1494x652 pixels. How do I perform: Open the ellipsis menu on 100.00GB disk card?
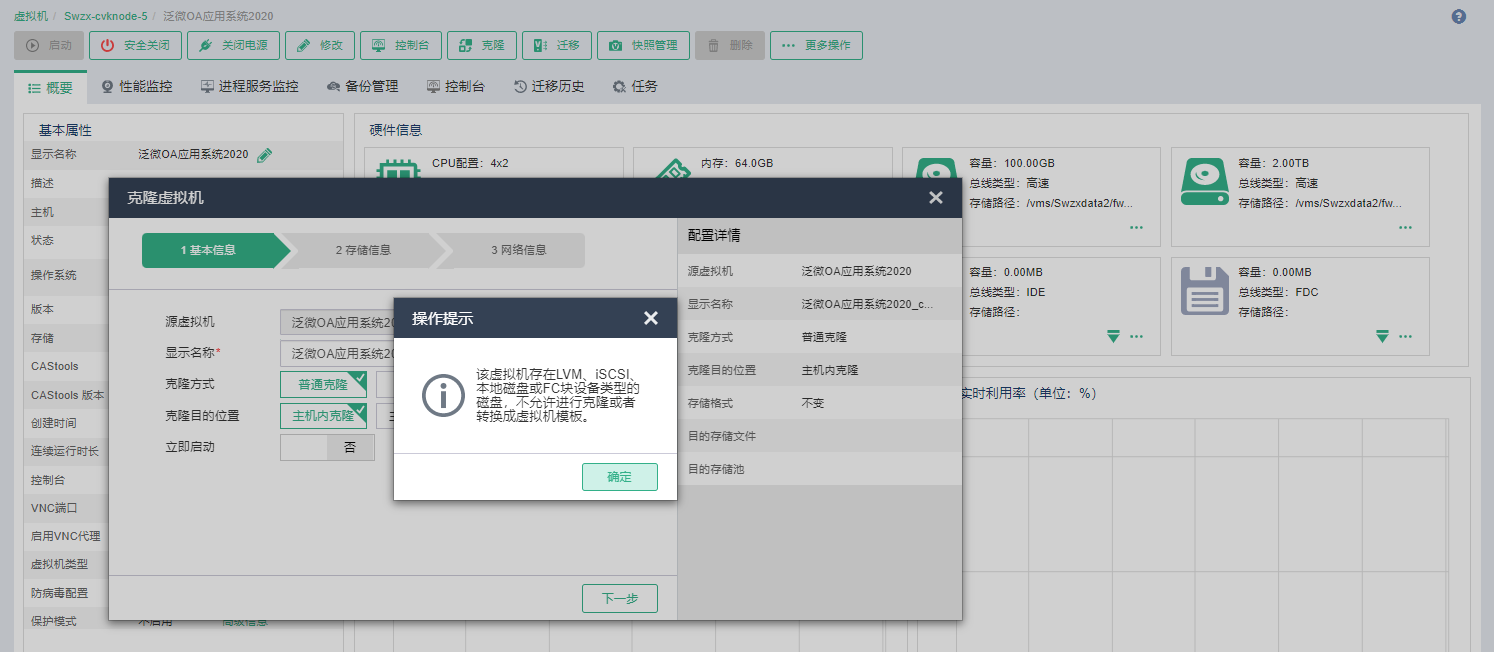click(x=1136, y=228)
